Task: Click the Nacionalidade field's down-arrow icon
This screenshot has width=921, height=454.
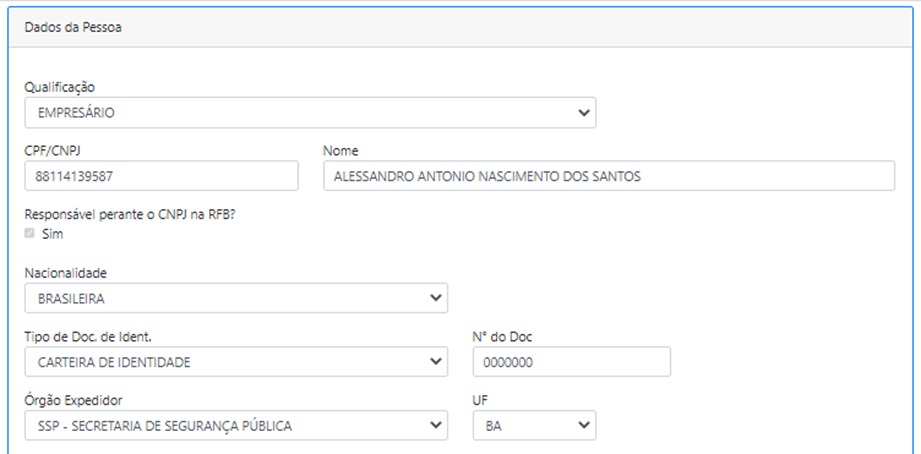Action: [435, 298]
